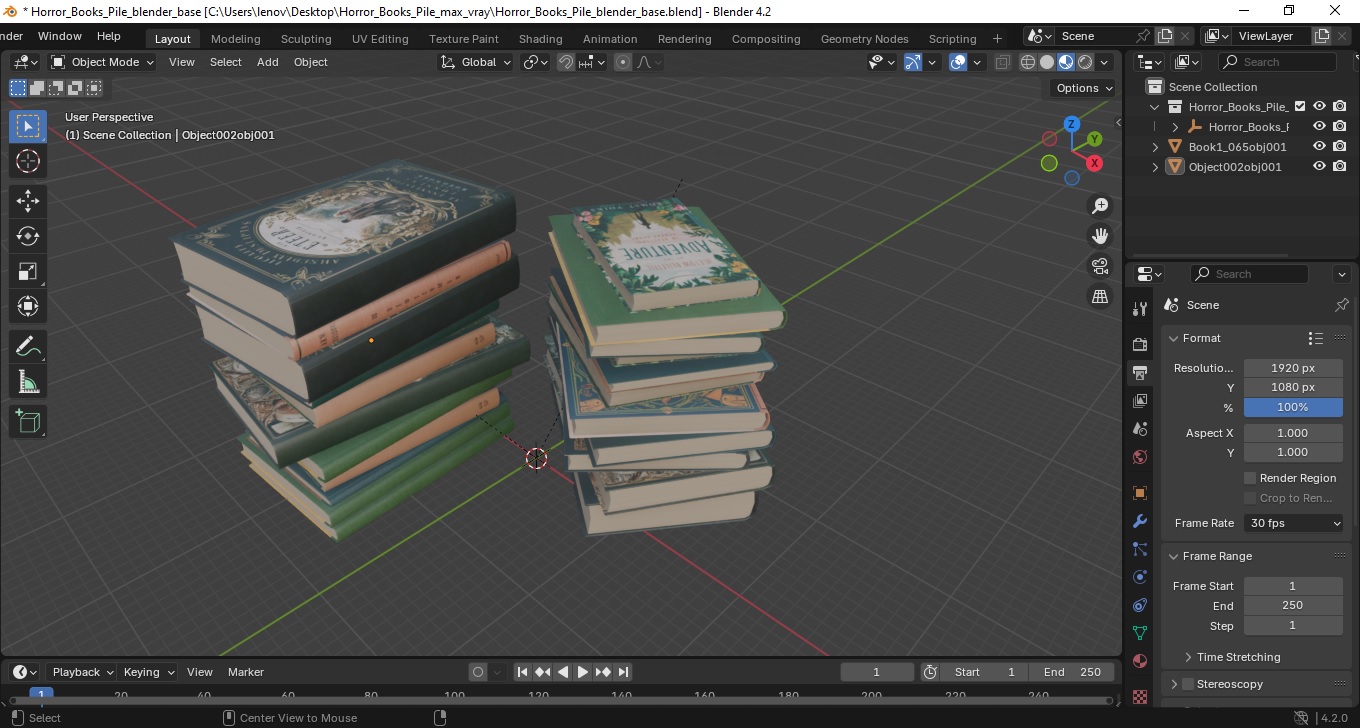
Task: Switch to the Modeling workspace tab
Action: (235, 39)
